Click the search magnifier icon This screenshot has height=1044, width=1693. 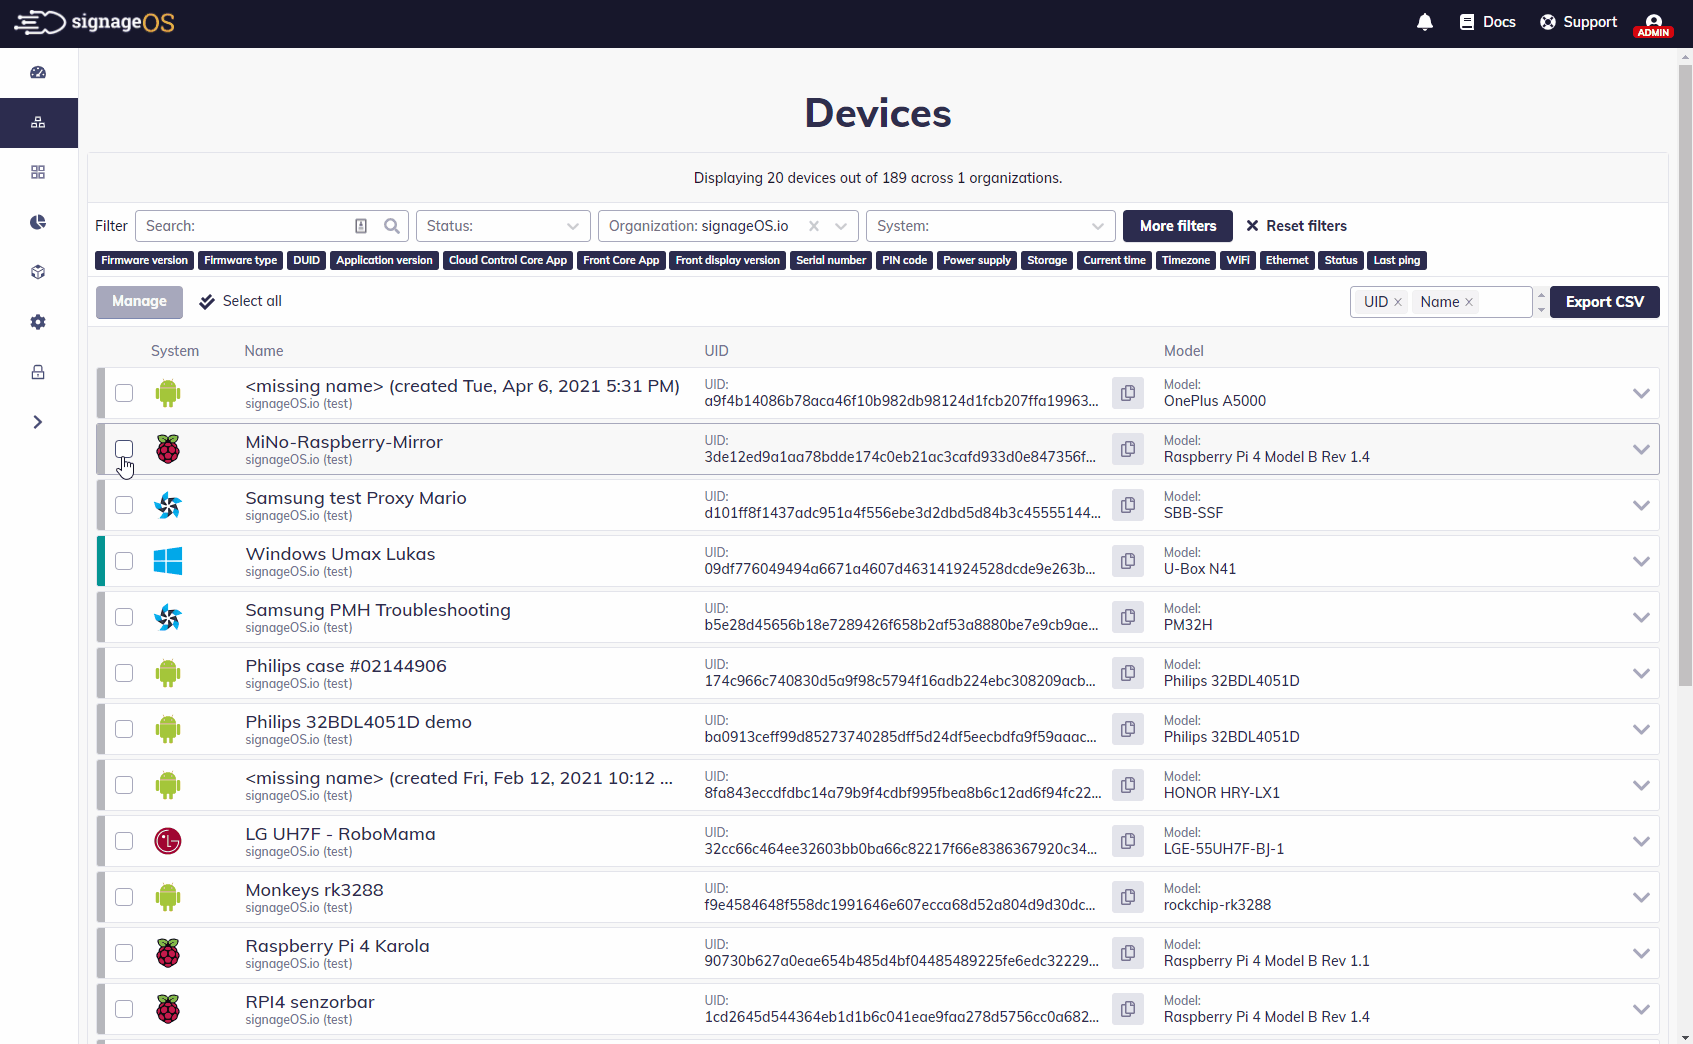pyautogui.click(x=392, y=226)
